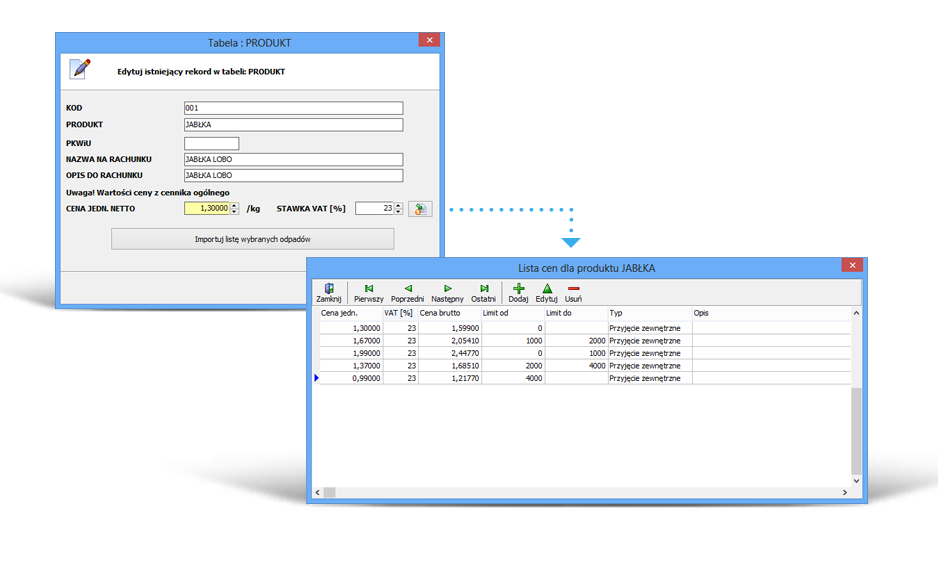Jump to first record with Pierwszy
The width and height of the screenshot is (938, 561).
(x=368, y=292)
